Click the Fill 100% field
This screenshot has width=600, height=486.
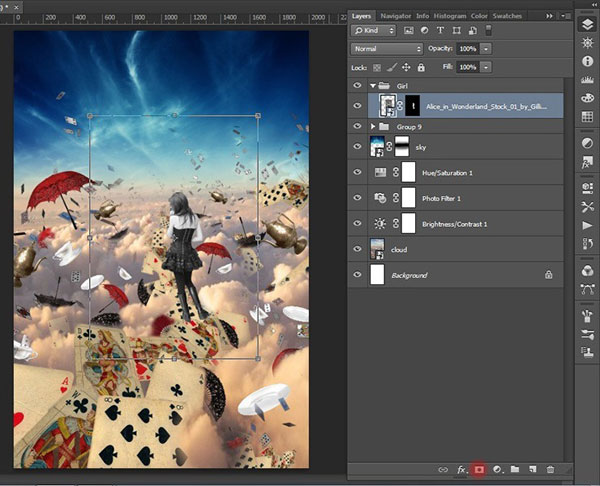[x=468, y=67]
